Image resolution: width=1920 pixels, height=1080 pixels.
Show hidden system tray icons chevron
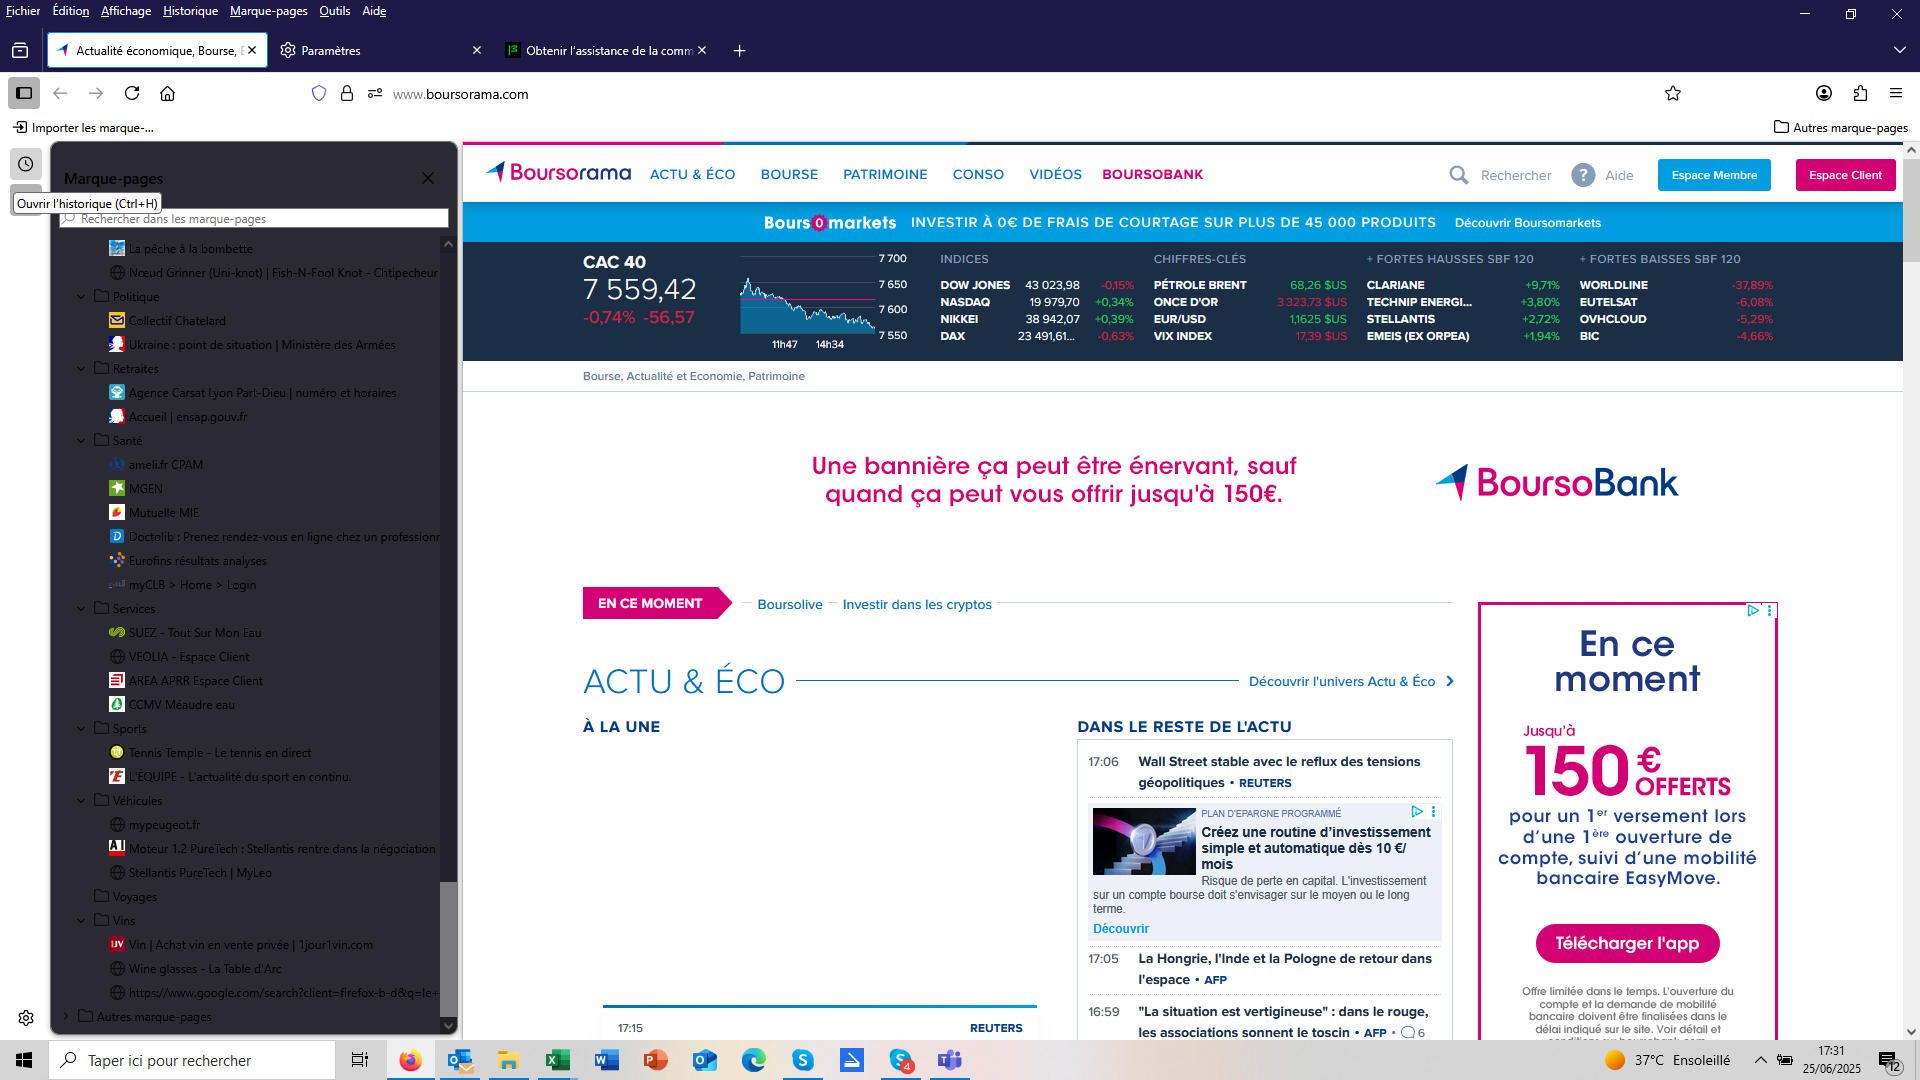coord(1761,1060)
